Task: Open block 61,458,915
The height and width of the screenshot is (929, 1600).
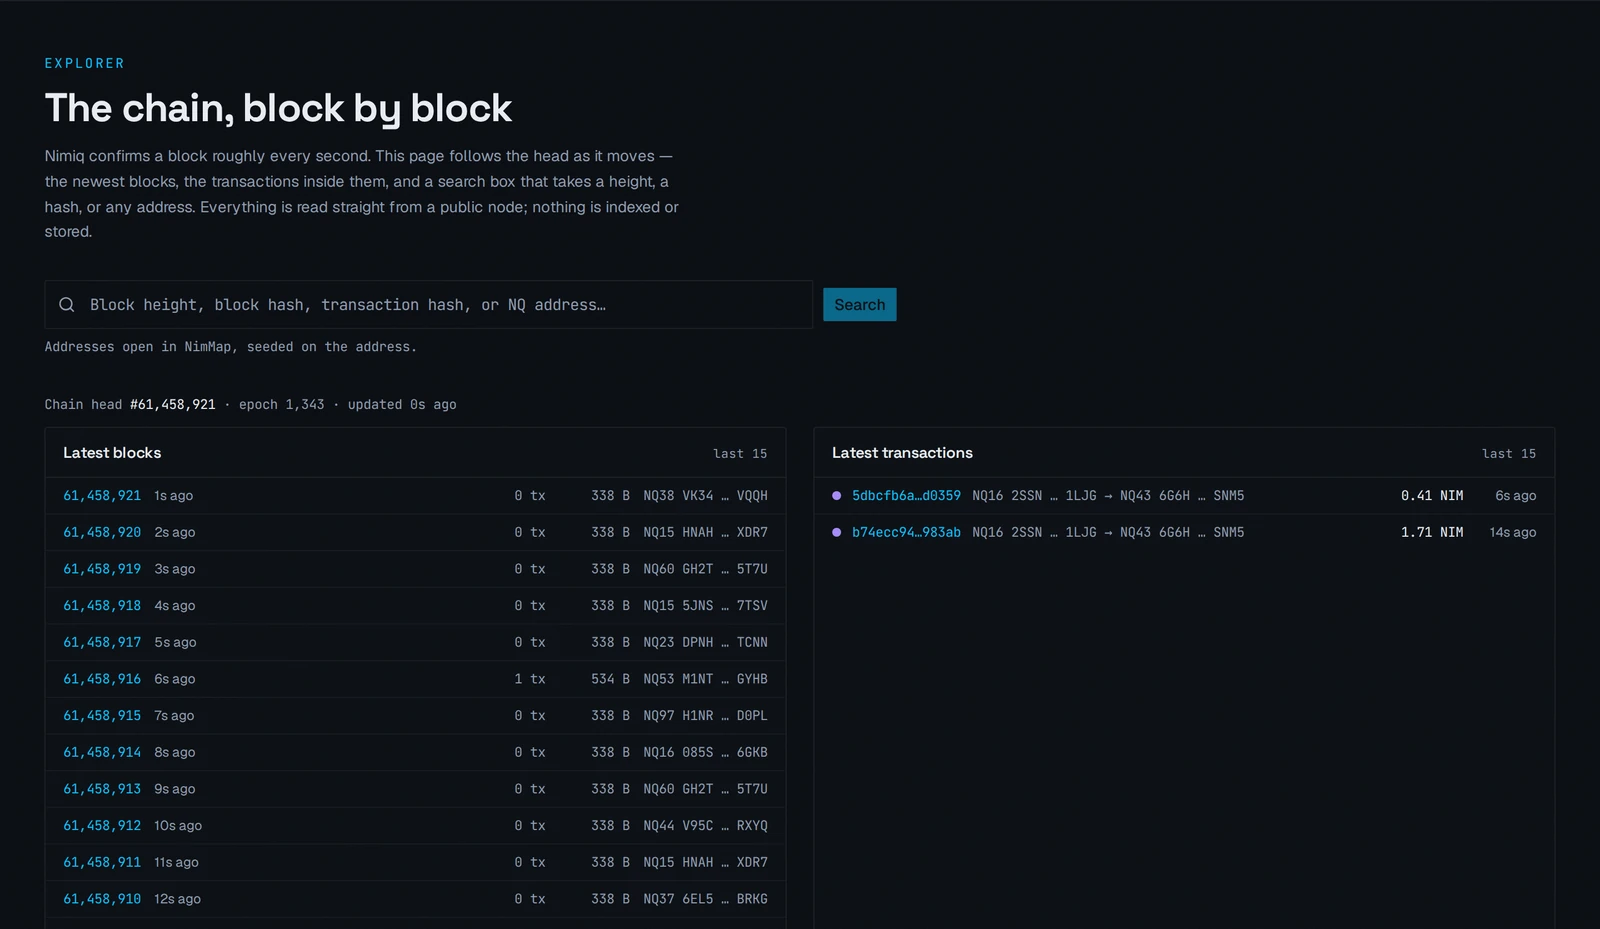Action: [102, 716]
